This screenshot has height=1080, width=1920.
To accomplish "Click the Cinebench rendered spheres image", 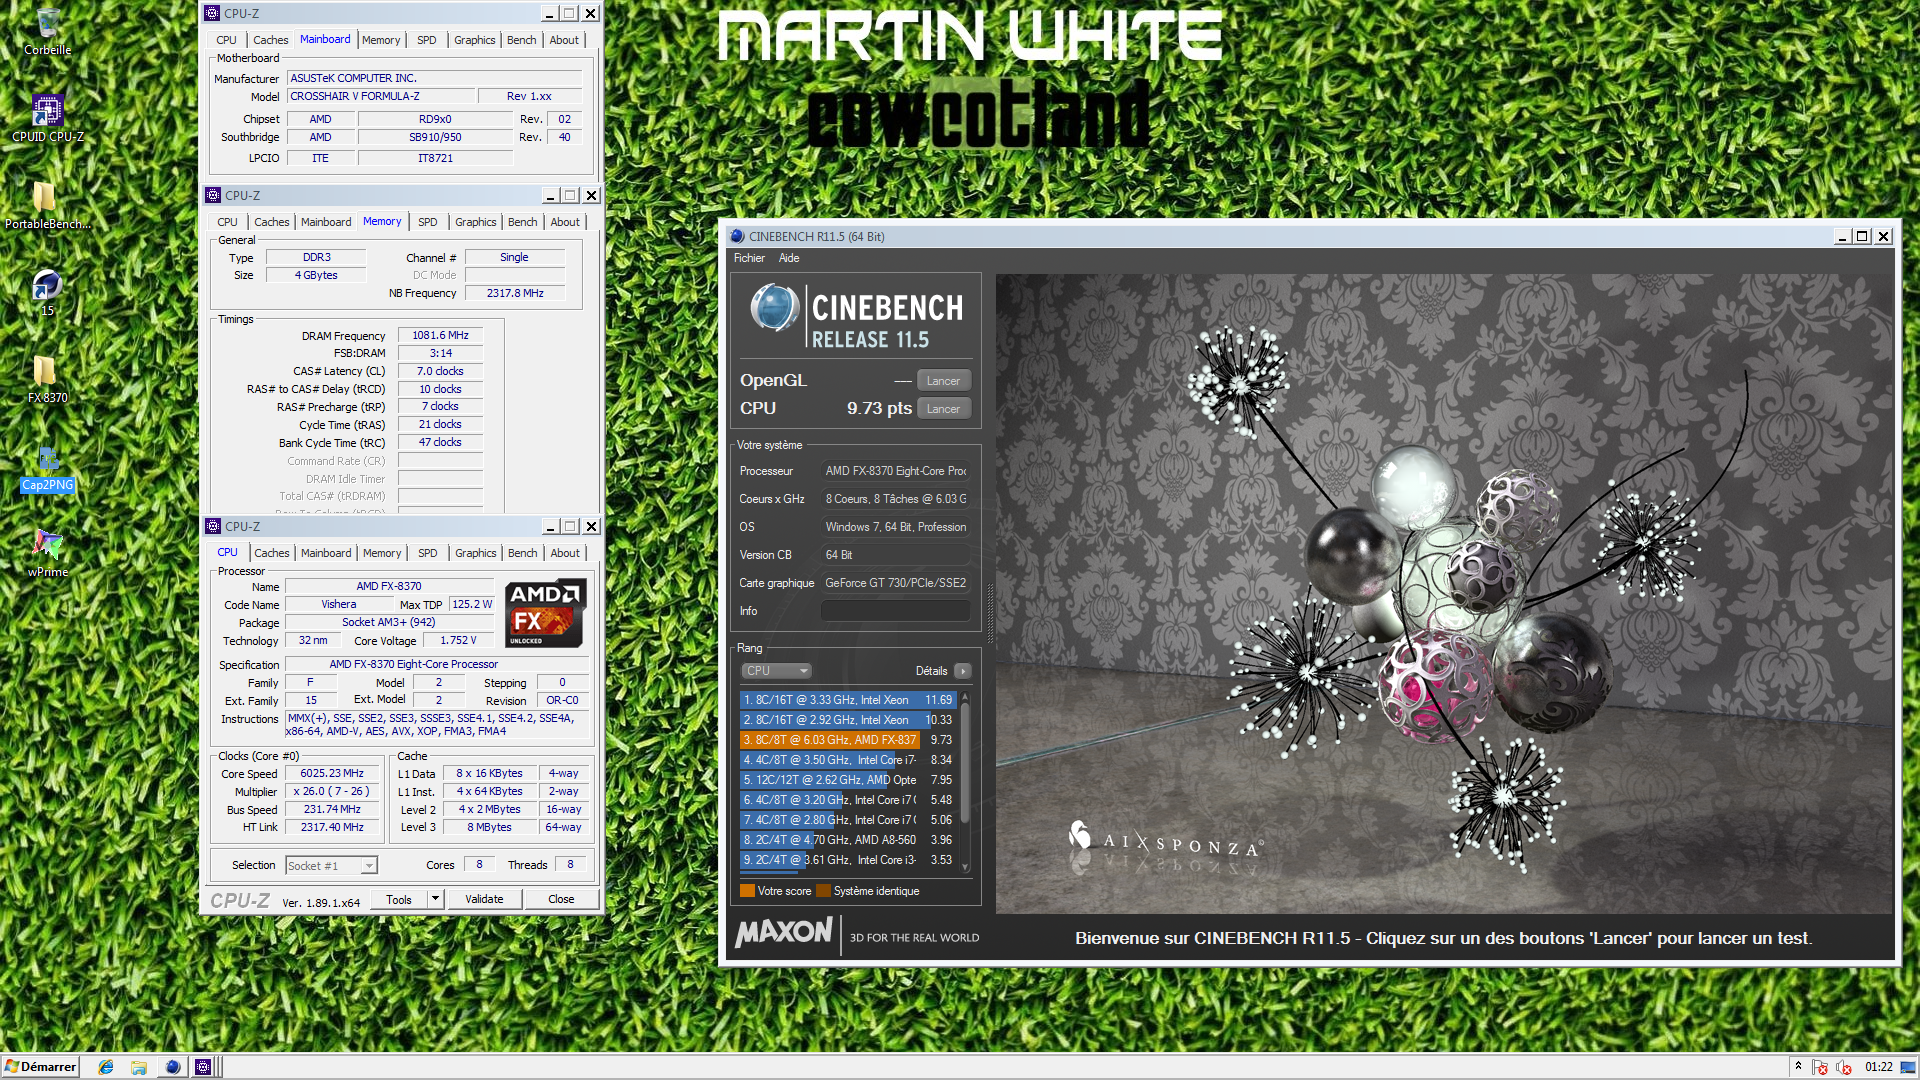I will point(1444,593).
